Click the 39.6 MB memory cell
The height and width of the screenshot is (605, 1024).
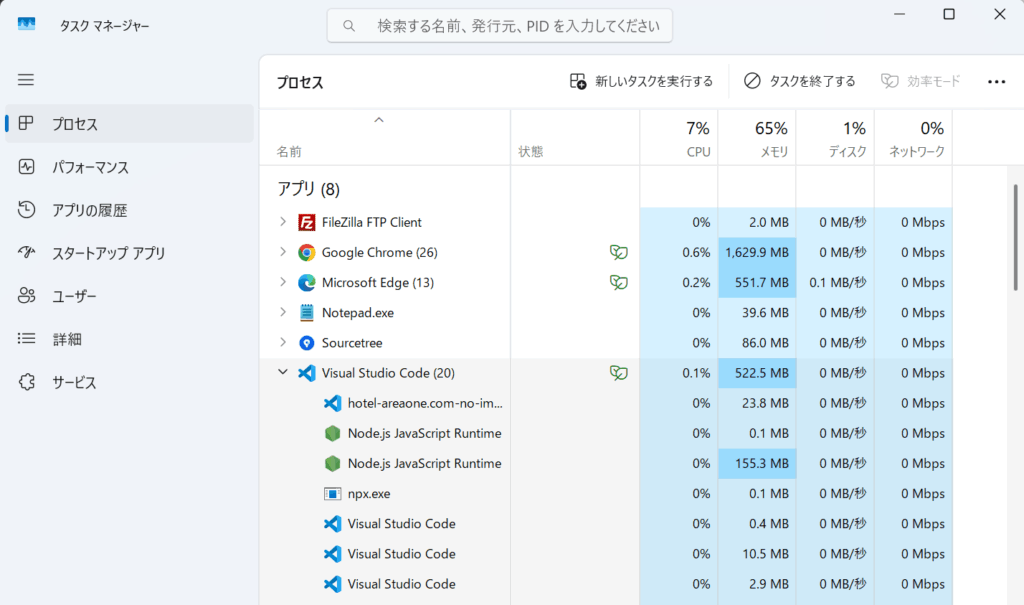[x=757, y=312]
